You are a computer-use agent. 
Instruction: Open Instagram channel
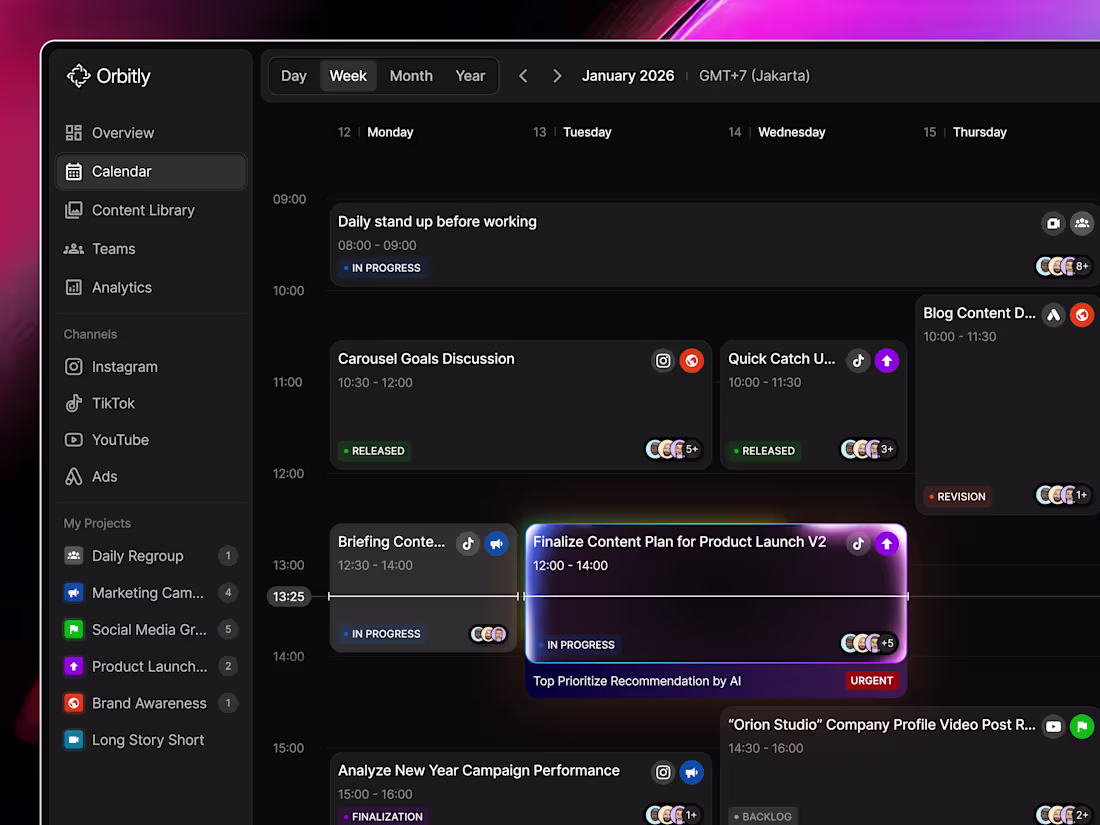(x=151, y=366)
